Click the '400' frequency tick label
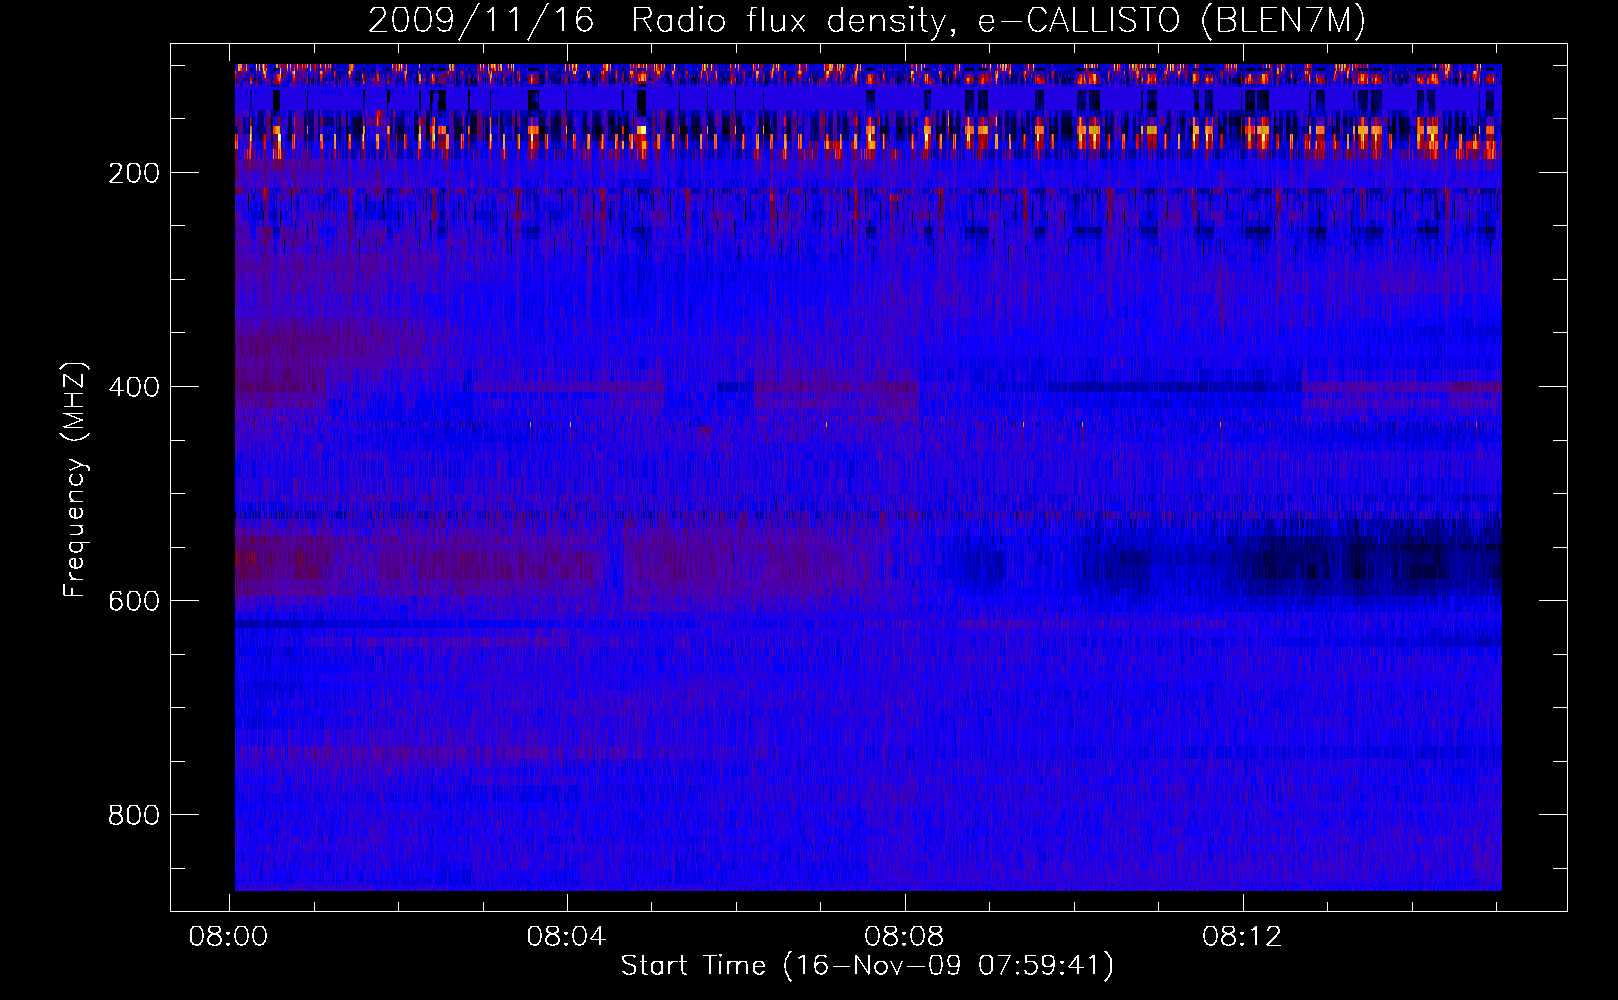Image resolution: width=1618 pixels, height=1000 pixels. (134, 387)
